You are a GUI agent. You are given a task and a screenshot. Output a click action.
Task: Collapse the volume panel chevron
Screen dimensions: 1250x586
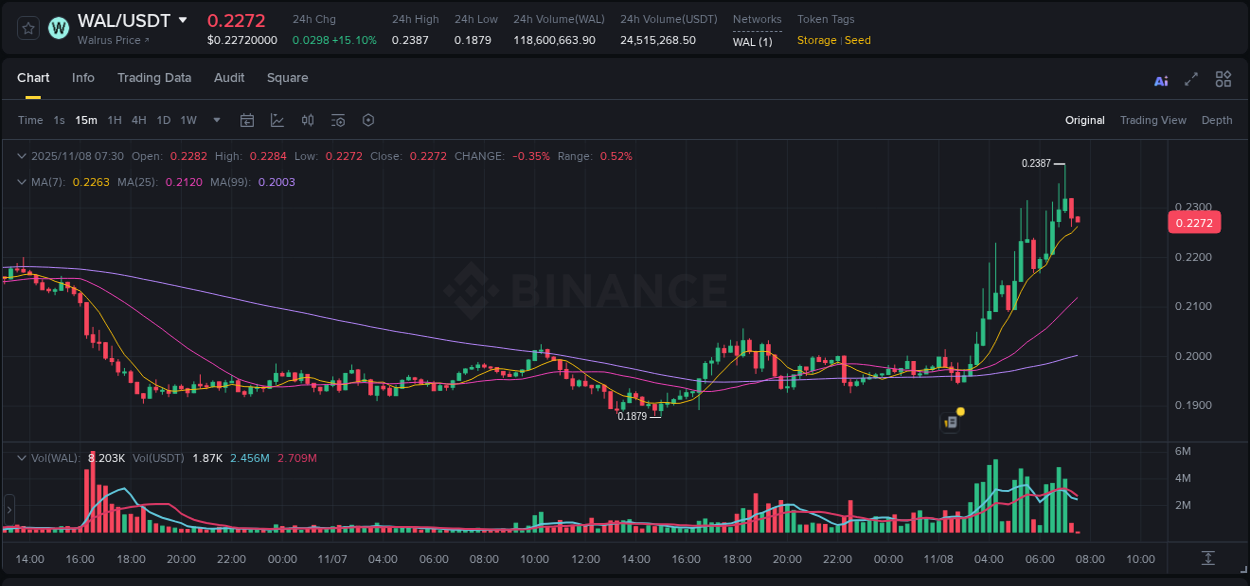21,456
